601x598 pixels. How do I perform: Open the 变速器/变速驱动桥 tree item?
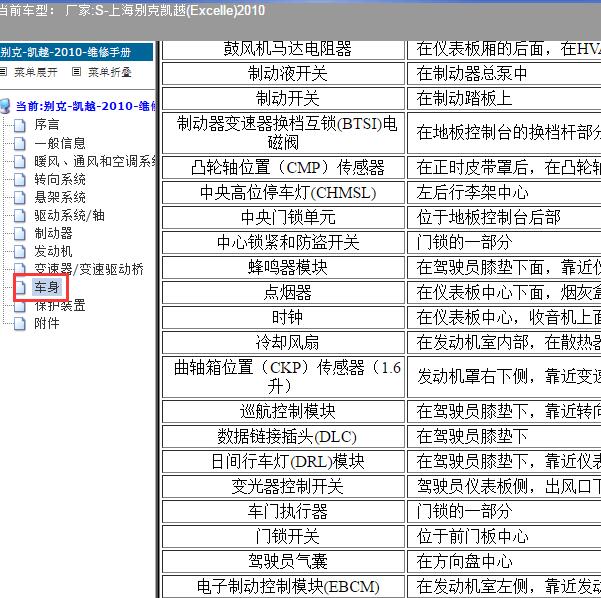[89, 269]
